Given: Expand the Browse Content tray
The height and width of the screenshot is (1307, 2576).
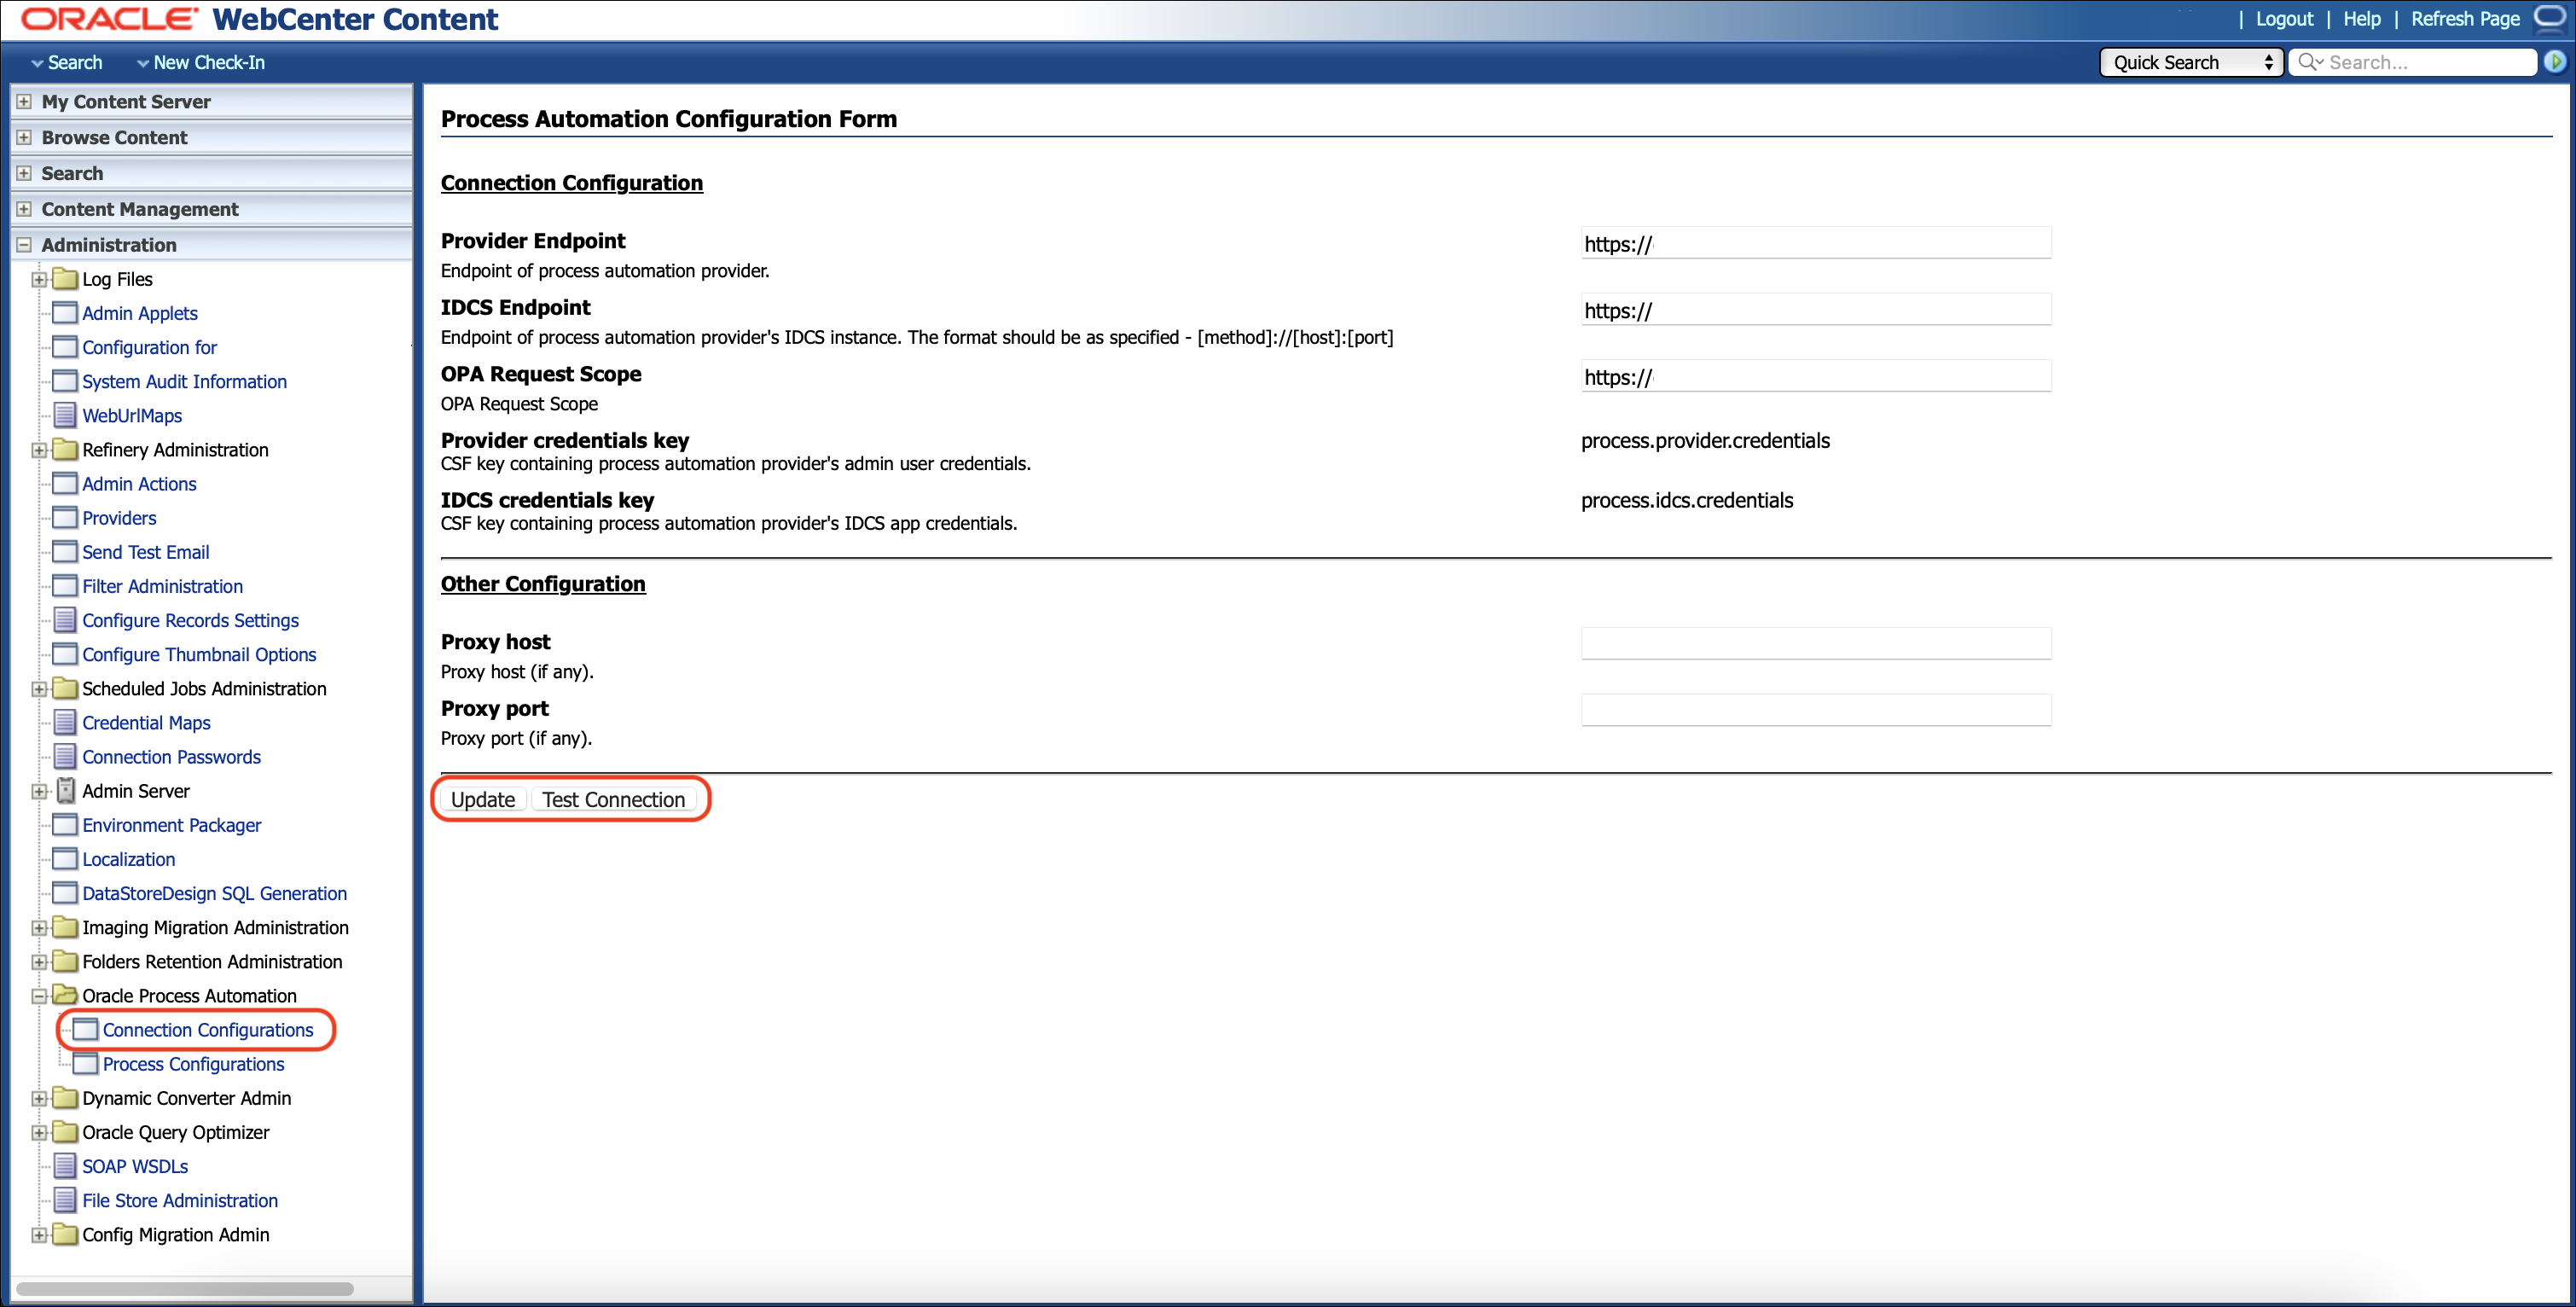Looking at the screenshot, I should [24, 138].
